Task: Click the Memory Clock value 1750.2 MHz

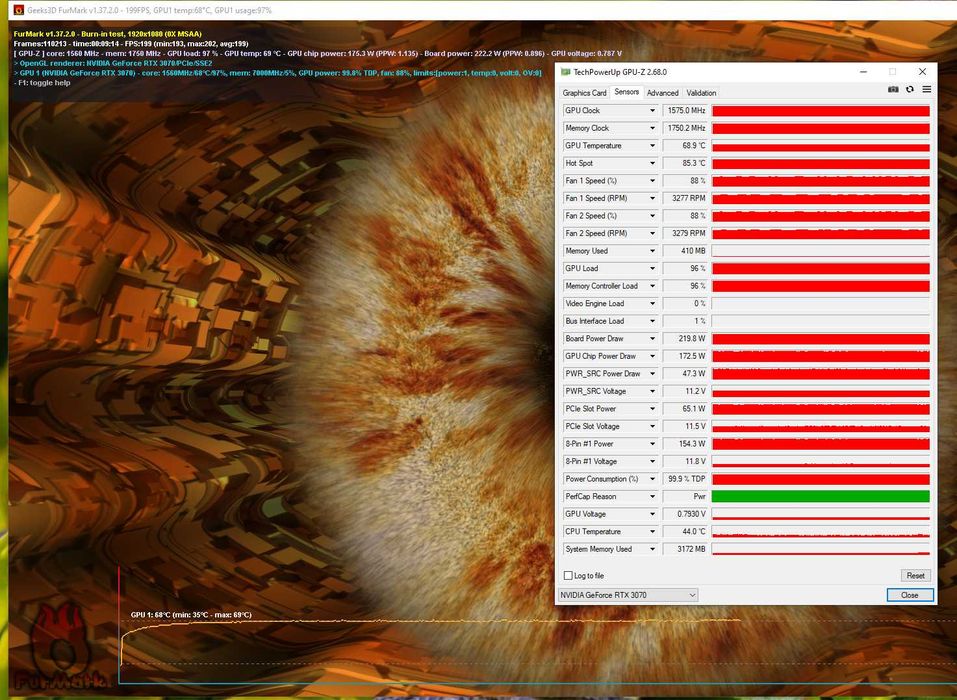Action: (x=685, y=128)
